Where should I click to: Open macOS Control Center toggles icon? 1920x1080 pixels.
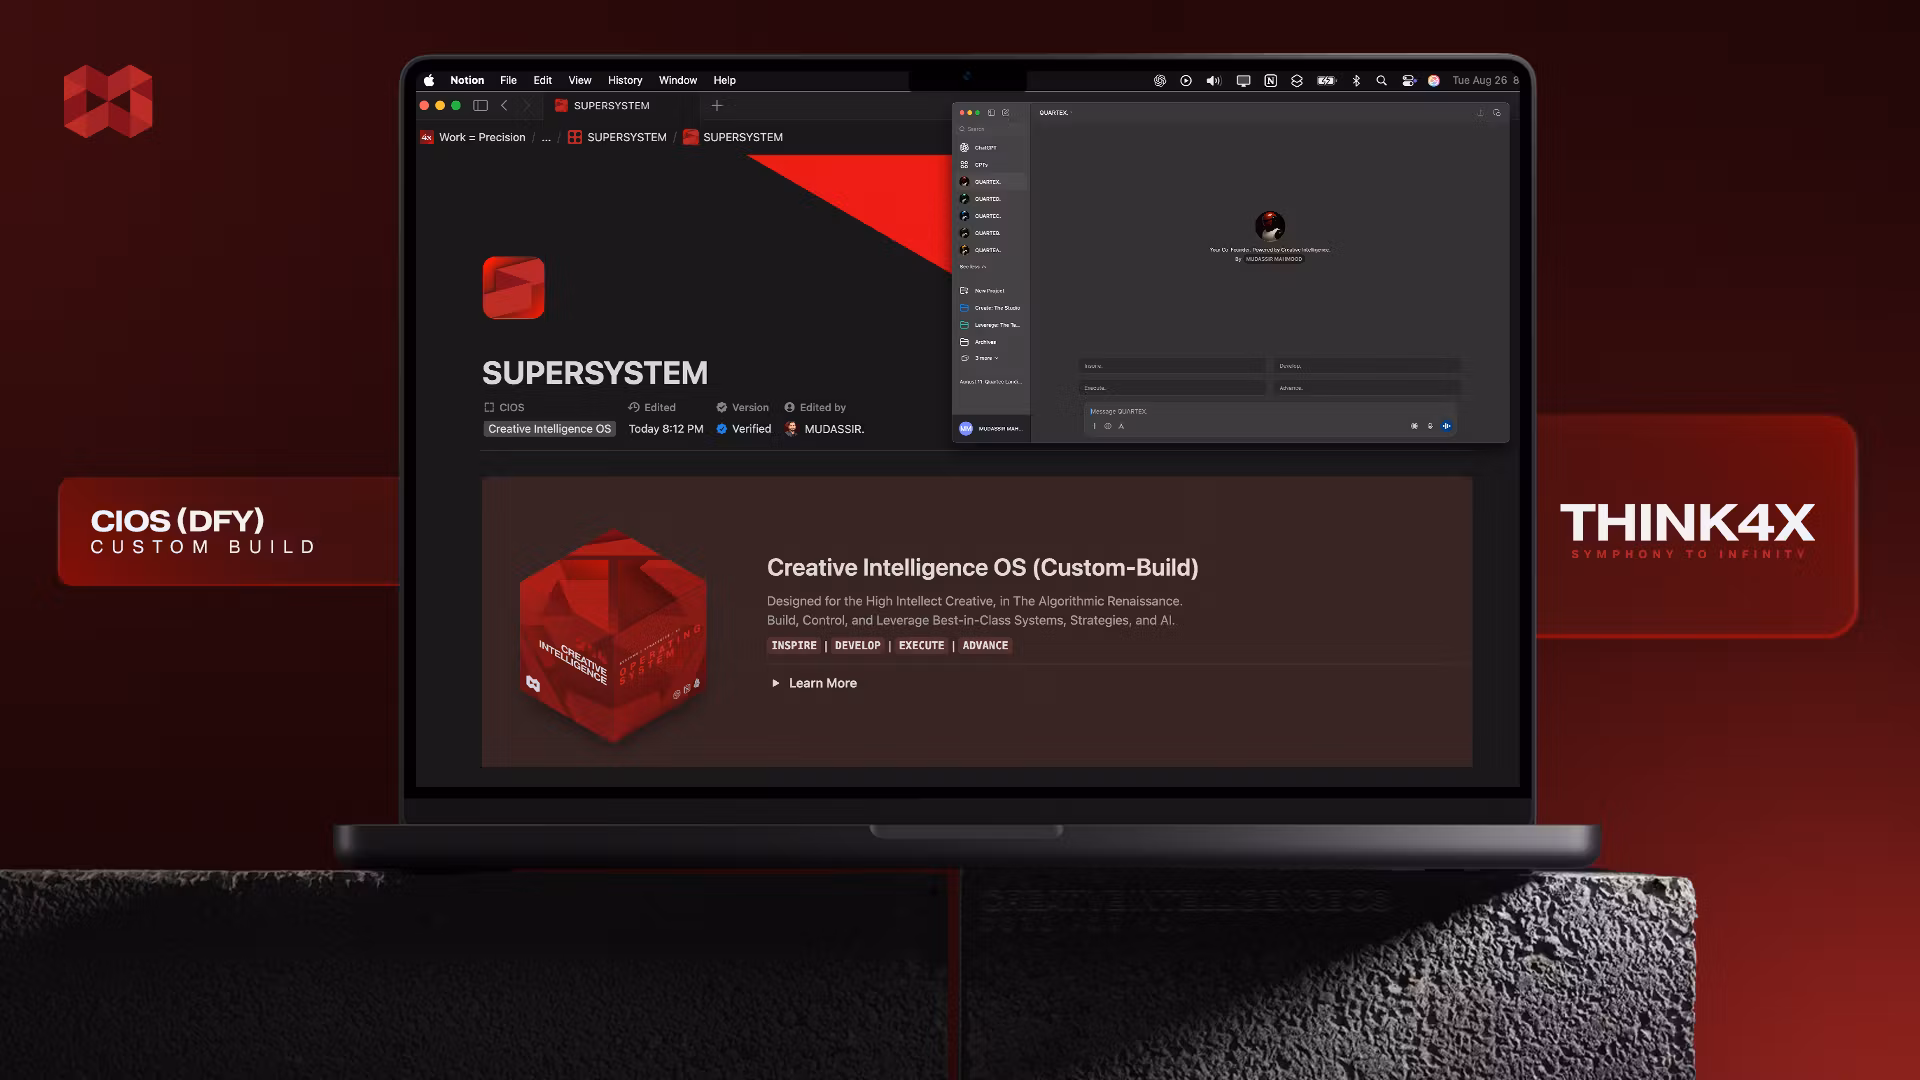pos(1408,81)
